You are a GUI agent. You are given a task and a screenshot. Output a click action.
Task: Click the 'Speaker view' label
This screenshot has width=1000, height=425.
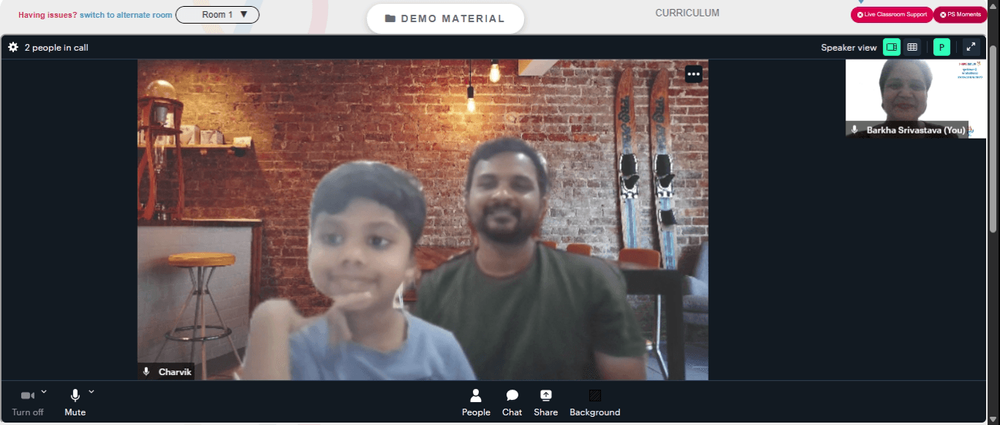(x=848, y=47)
